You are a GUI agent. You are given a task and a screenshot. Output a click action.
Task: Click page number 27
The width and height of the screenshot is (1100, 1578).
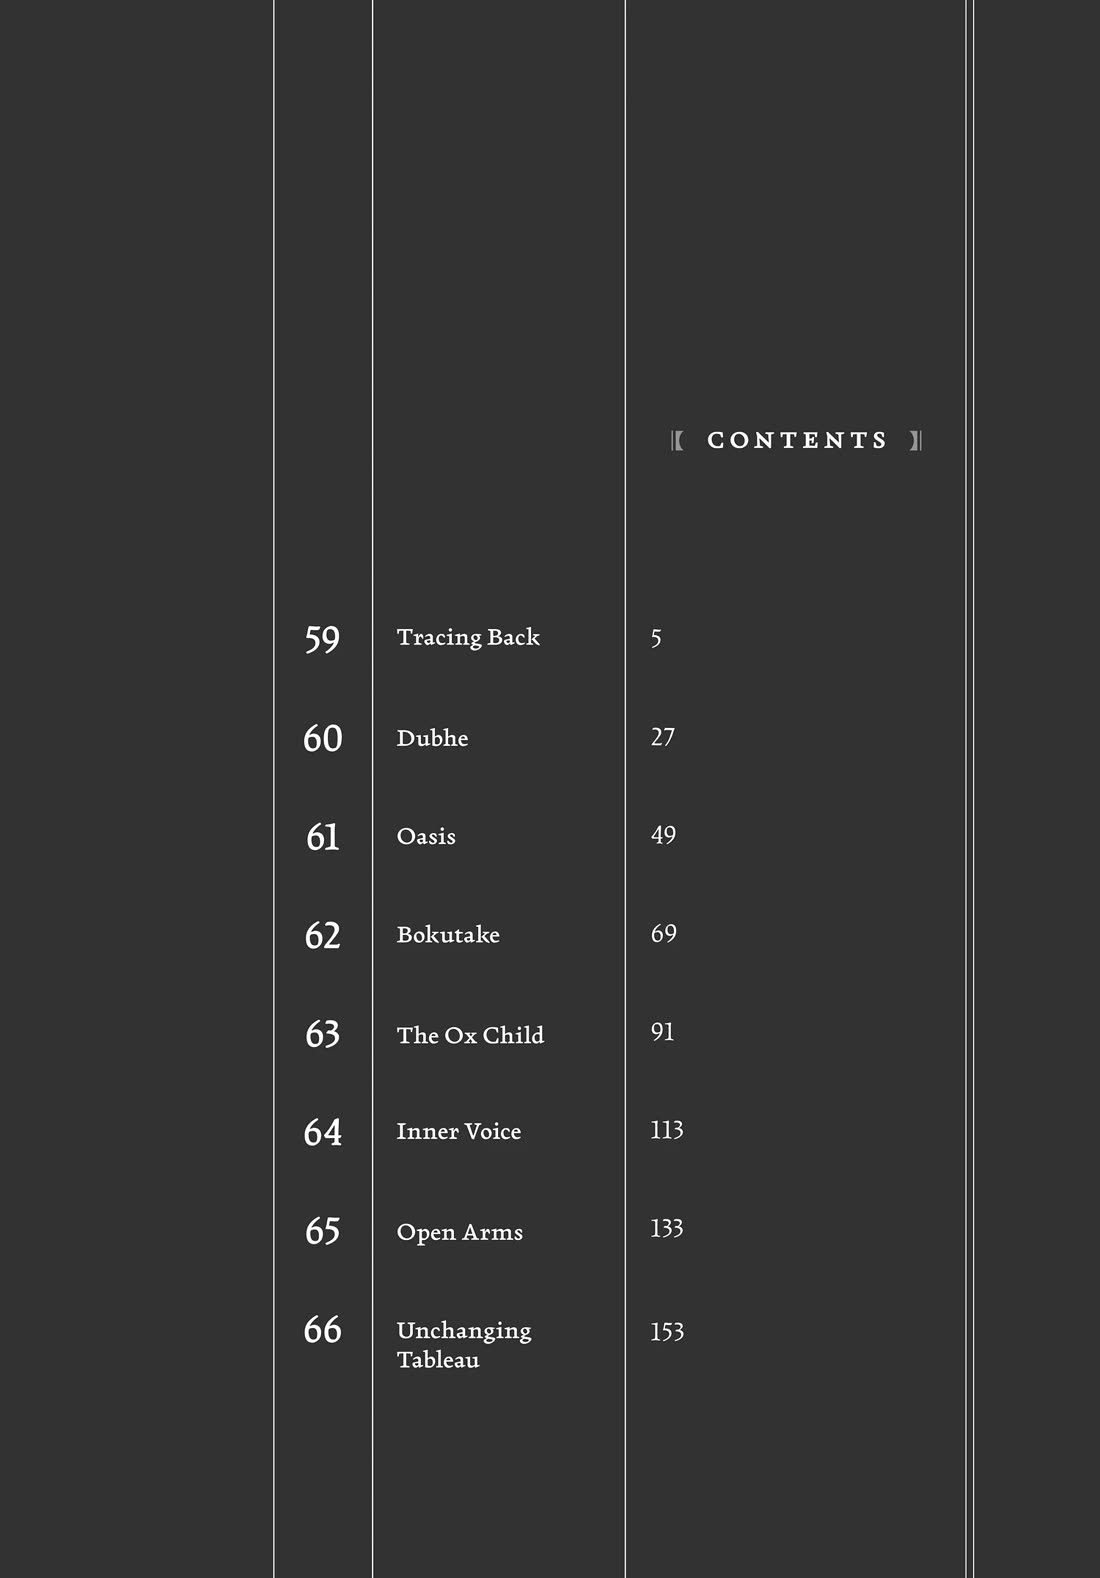[x=662, y=737]
